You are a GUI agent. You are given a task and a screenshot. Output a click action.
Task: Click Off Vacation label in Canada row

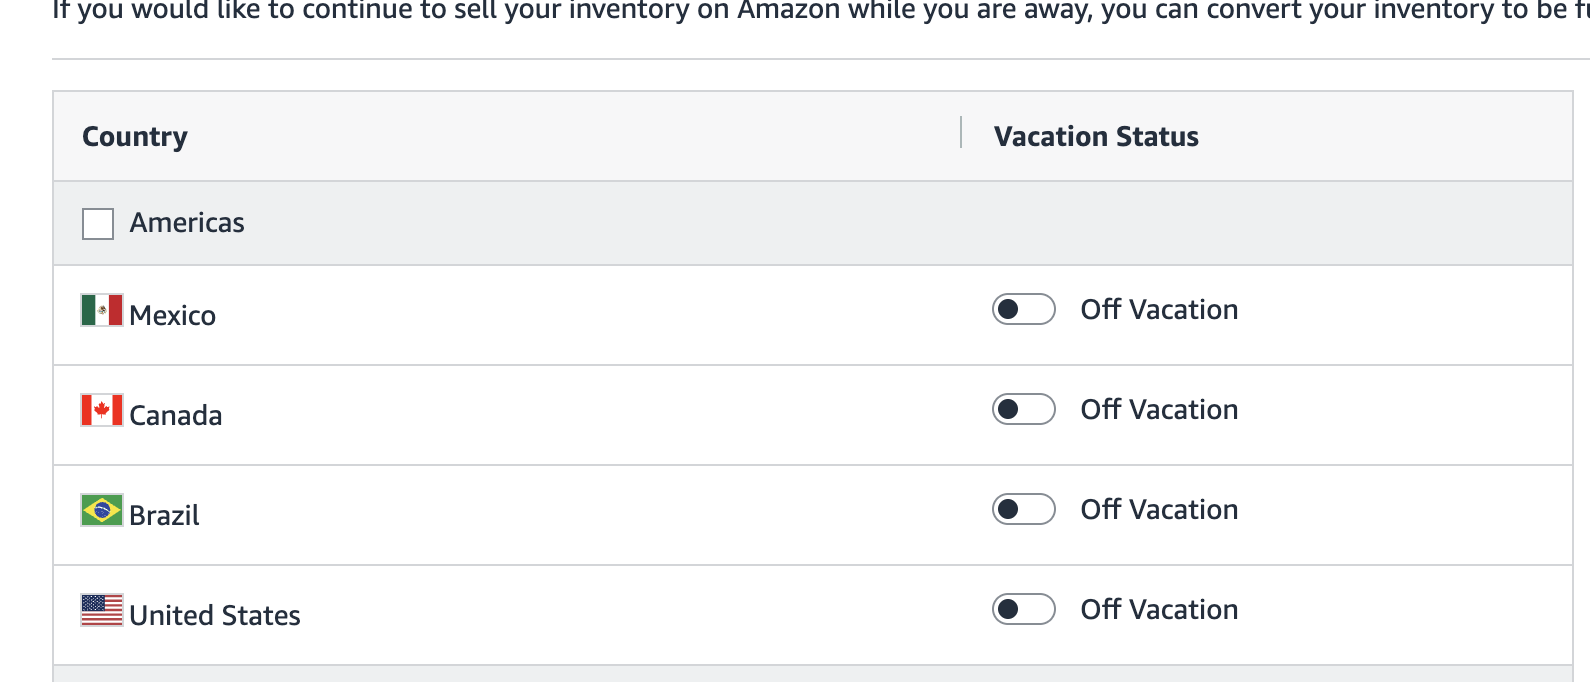[1159, 409]
